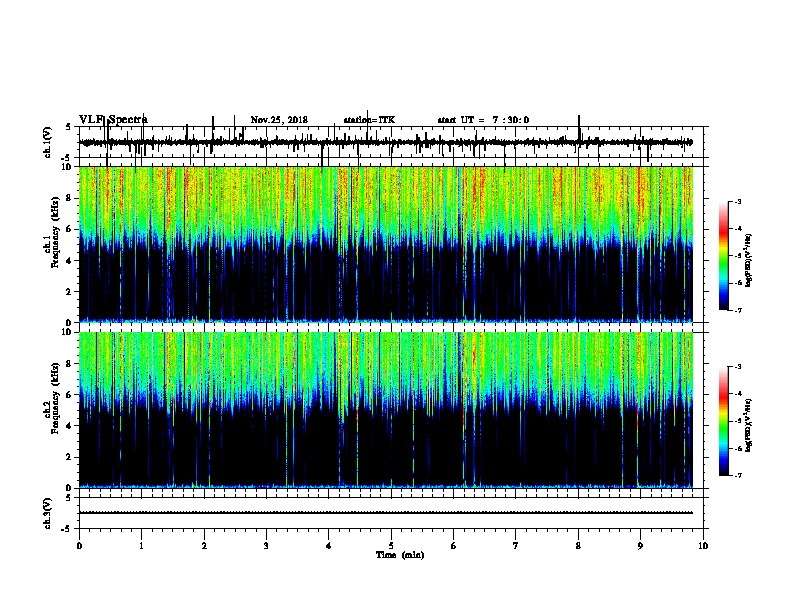Click the "ch.1(V)" waveform axis label
The height and width of the screenshot is (612, 792).
pos(48,142)
